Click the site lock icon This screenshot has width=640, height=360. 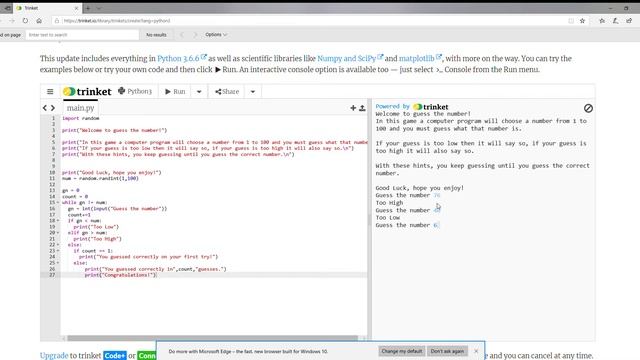tap(57, 20)
